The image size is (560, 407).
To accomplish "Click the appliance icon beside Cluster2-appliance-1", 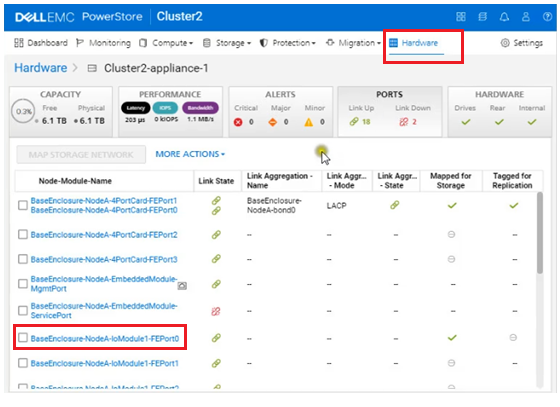I will point(92,68).
